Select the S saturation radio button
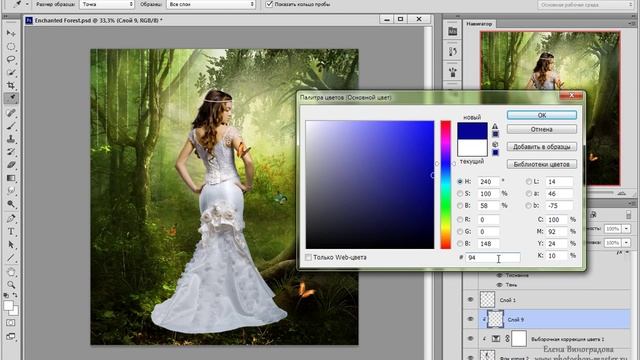This screenshot has width=640, height=360. pos(460,193)
